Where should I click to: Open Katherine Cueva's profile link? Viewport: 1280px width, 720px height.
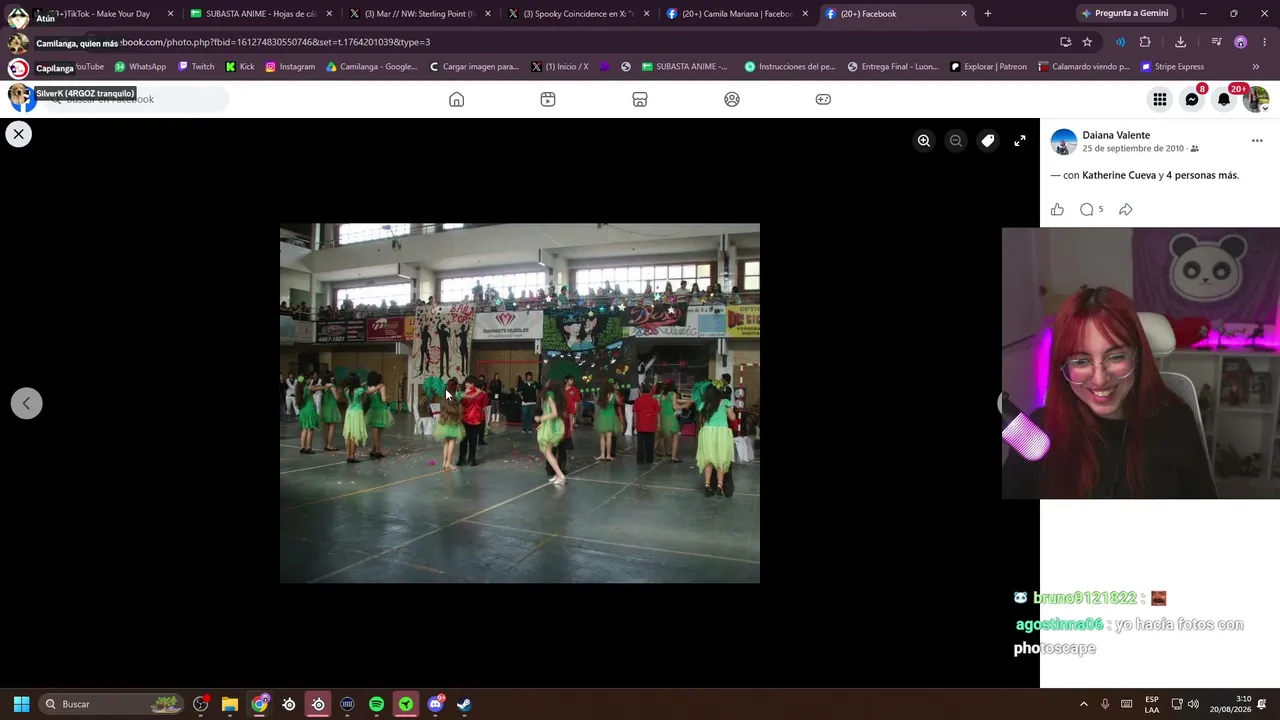[x=1119, y=175]
